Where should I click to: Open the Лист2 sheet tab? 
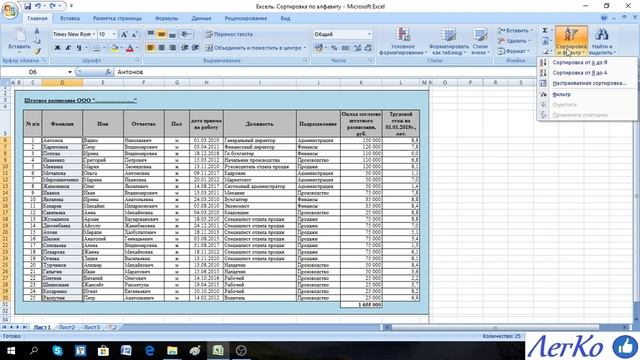click(67, 327)
